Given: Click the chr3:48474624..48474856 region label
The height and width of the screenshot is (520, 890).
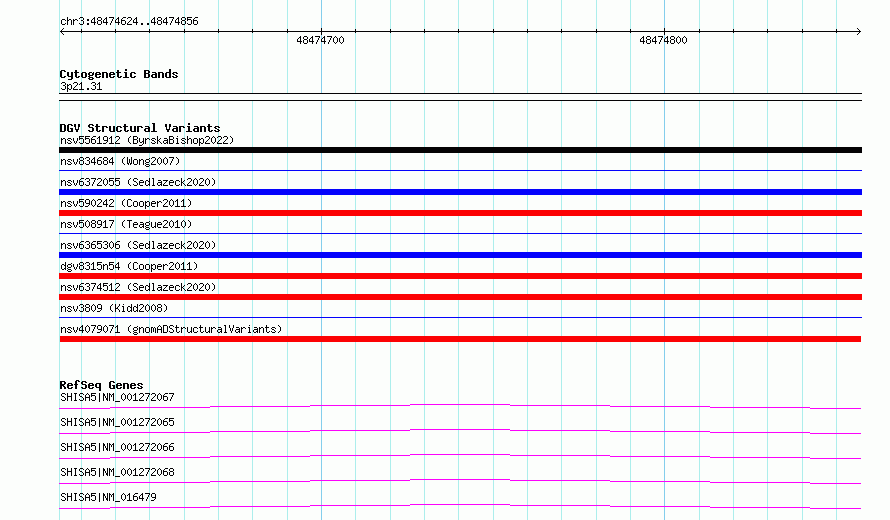Looking at the screenshot, I should point(129,22).
